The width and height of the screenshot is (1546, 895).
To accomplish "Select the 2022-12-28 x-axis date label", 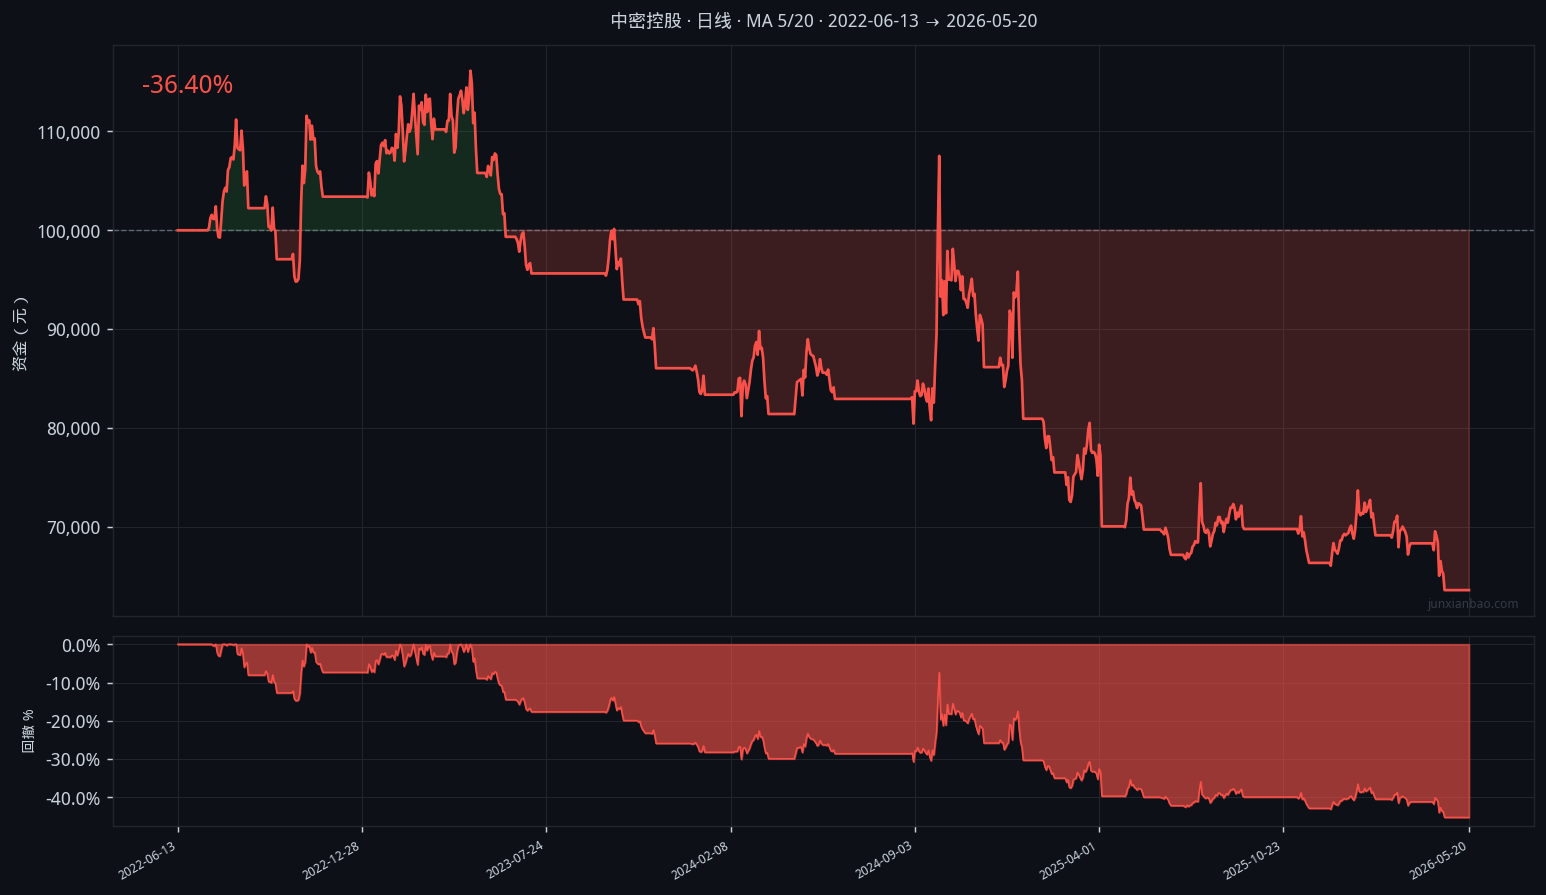I will click(x=331, y=860).
